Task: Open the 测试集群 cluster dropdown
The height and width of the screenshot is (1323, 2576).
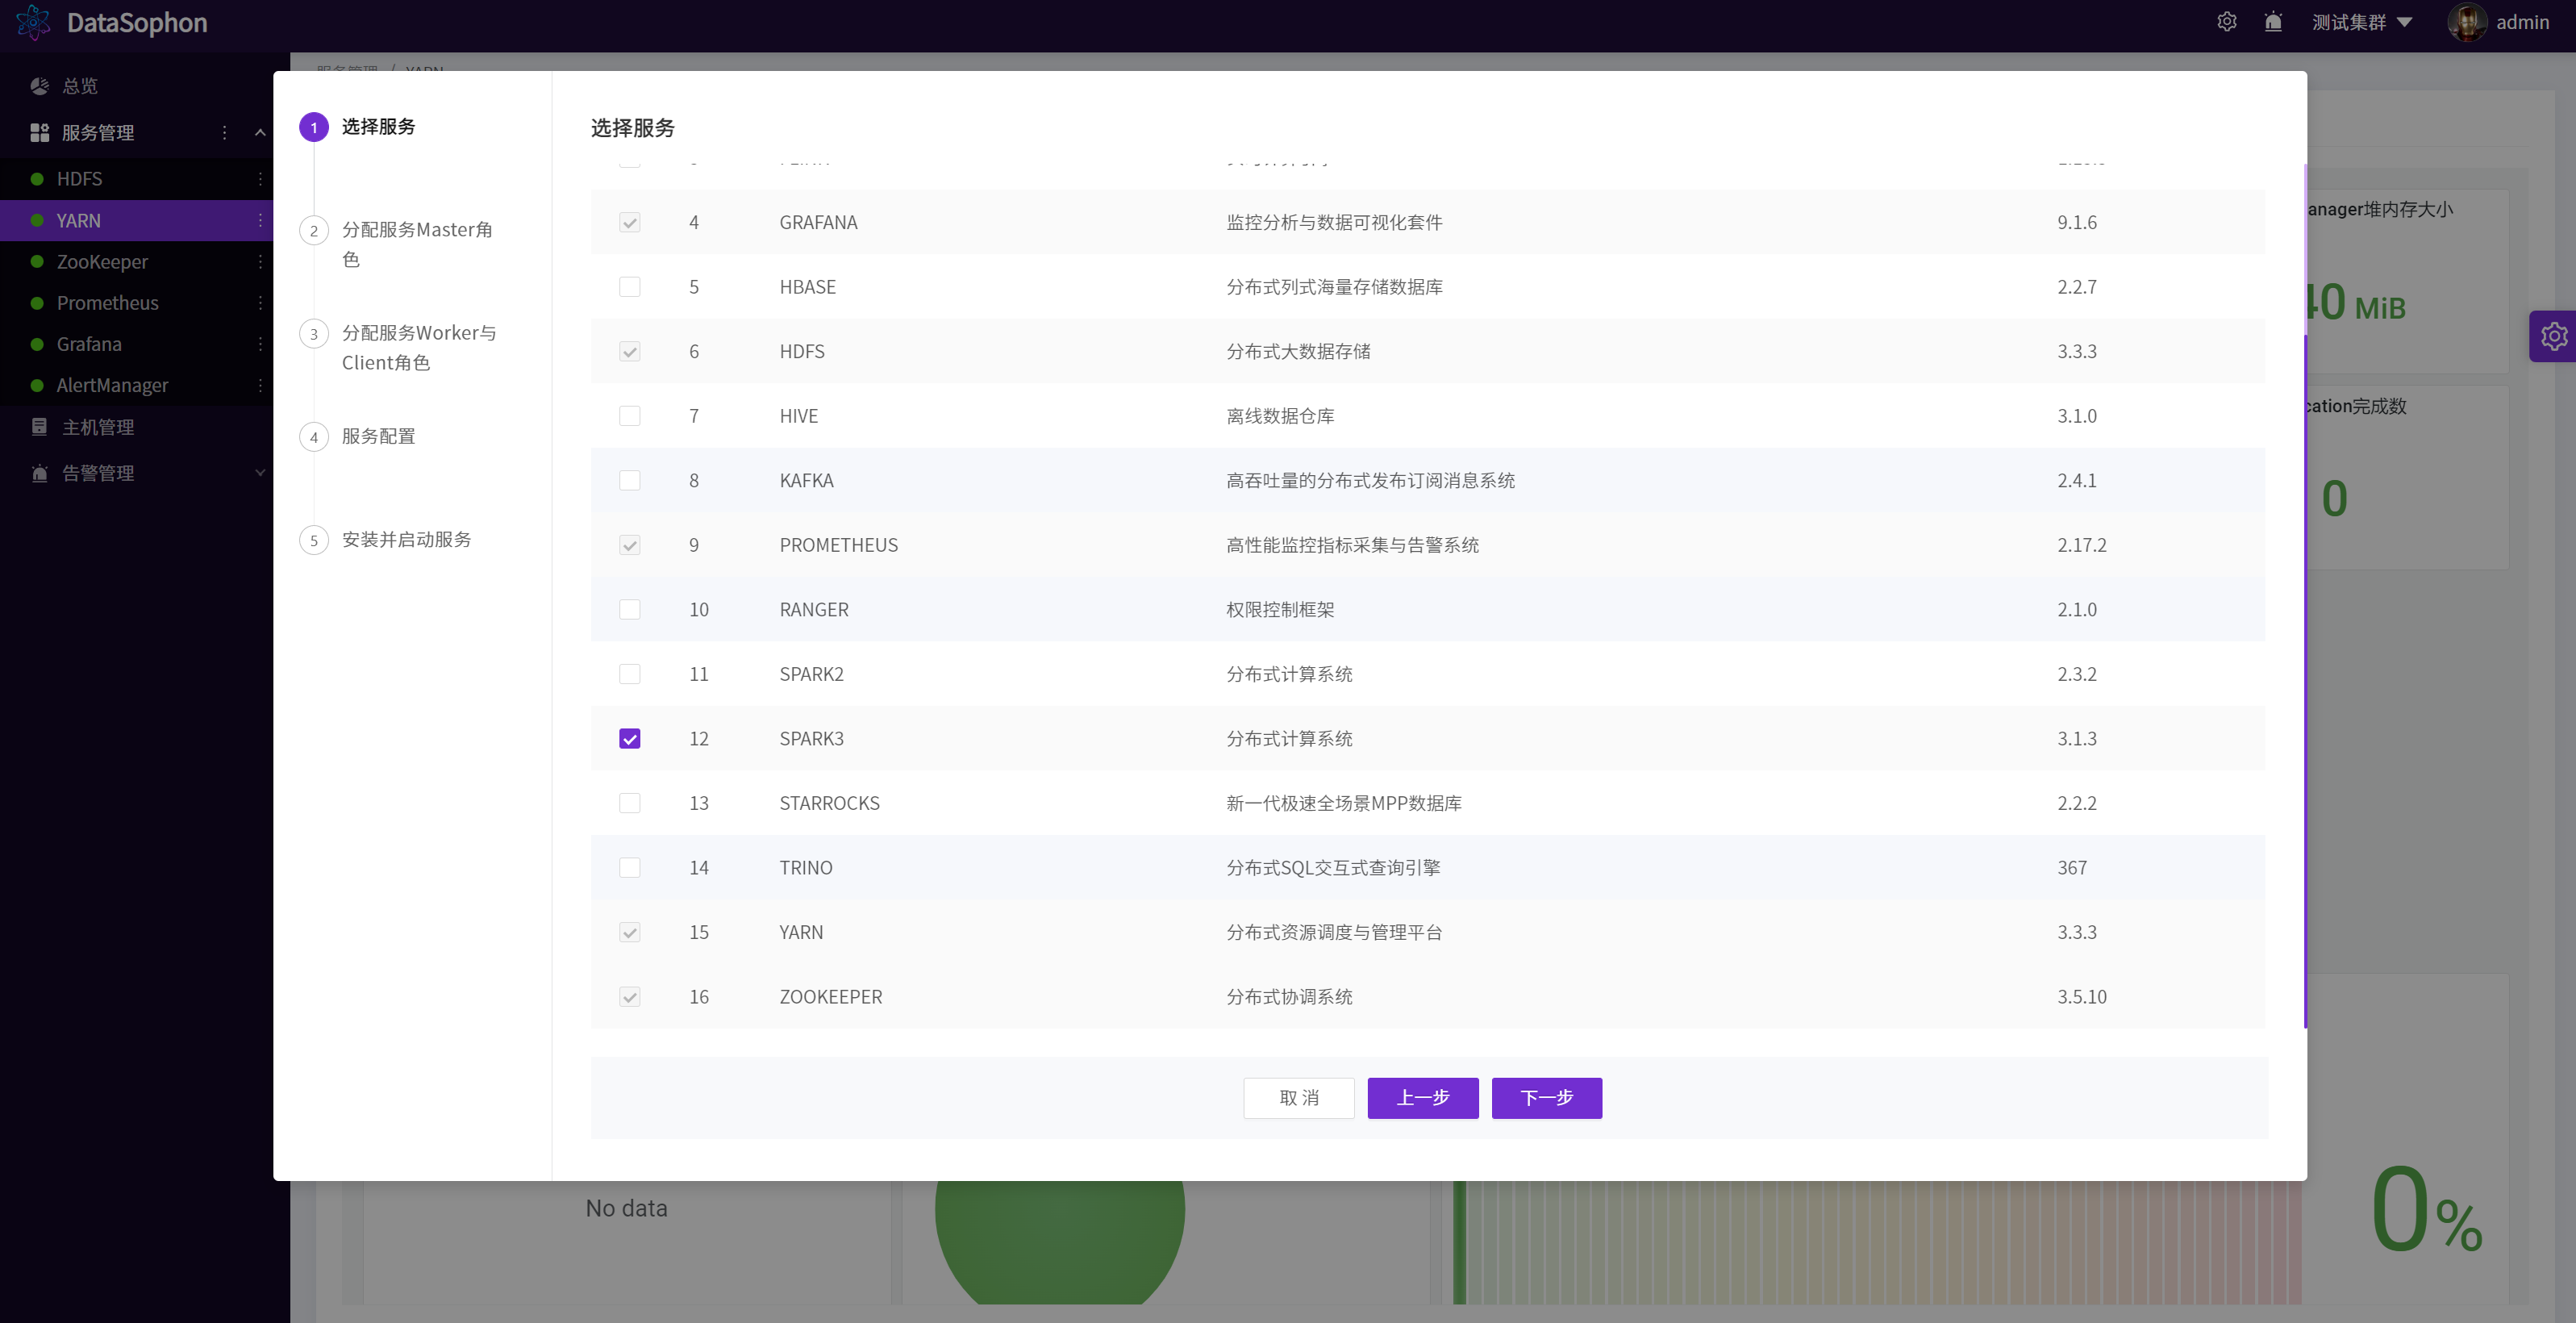Action: point(2362,22)
